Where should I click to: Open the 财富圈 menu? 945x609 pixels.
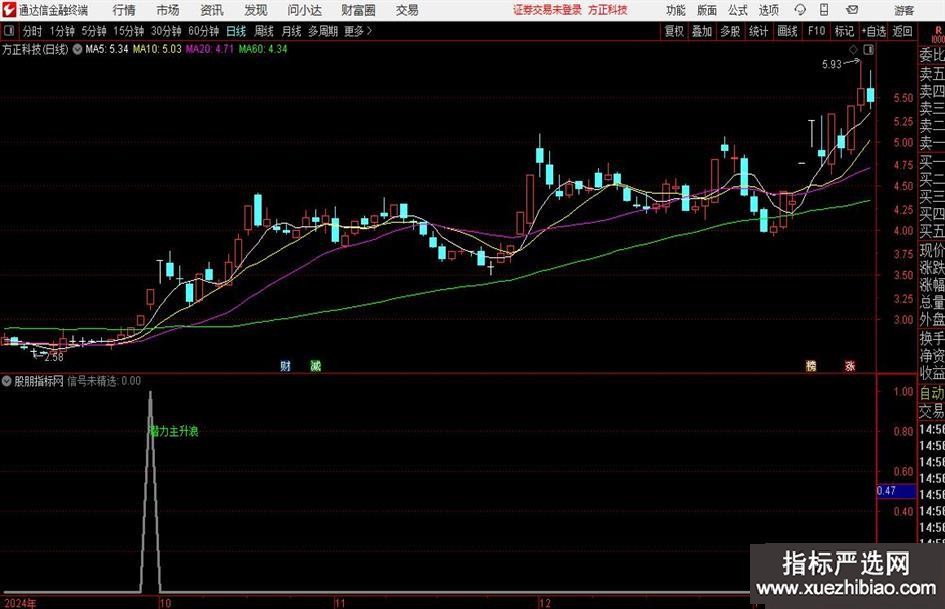pos(358,10)
